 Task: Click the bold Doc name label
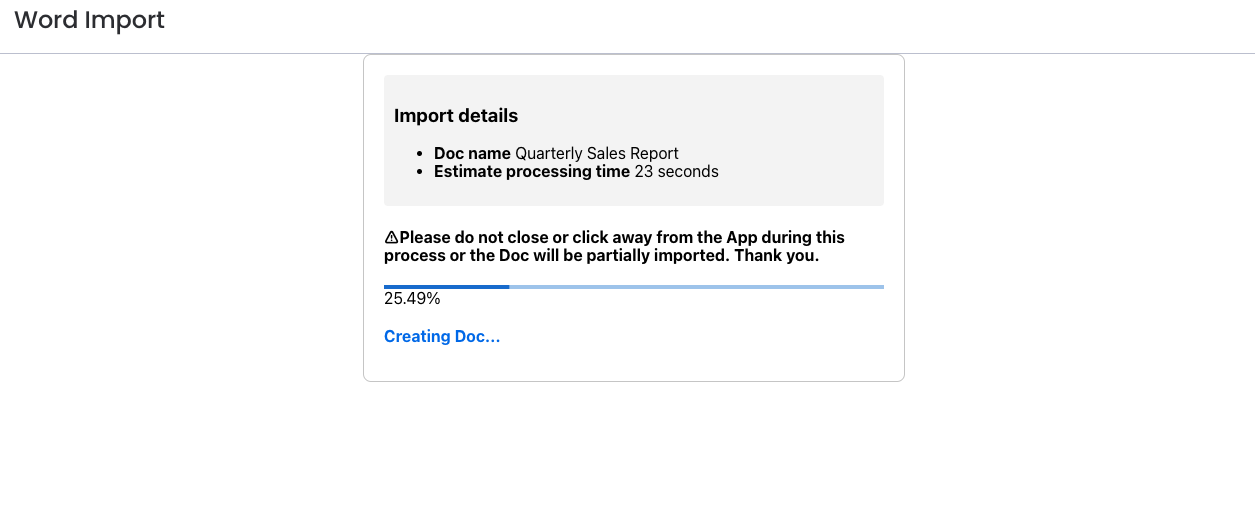pyautogui.click(x=472, y=154)
